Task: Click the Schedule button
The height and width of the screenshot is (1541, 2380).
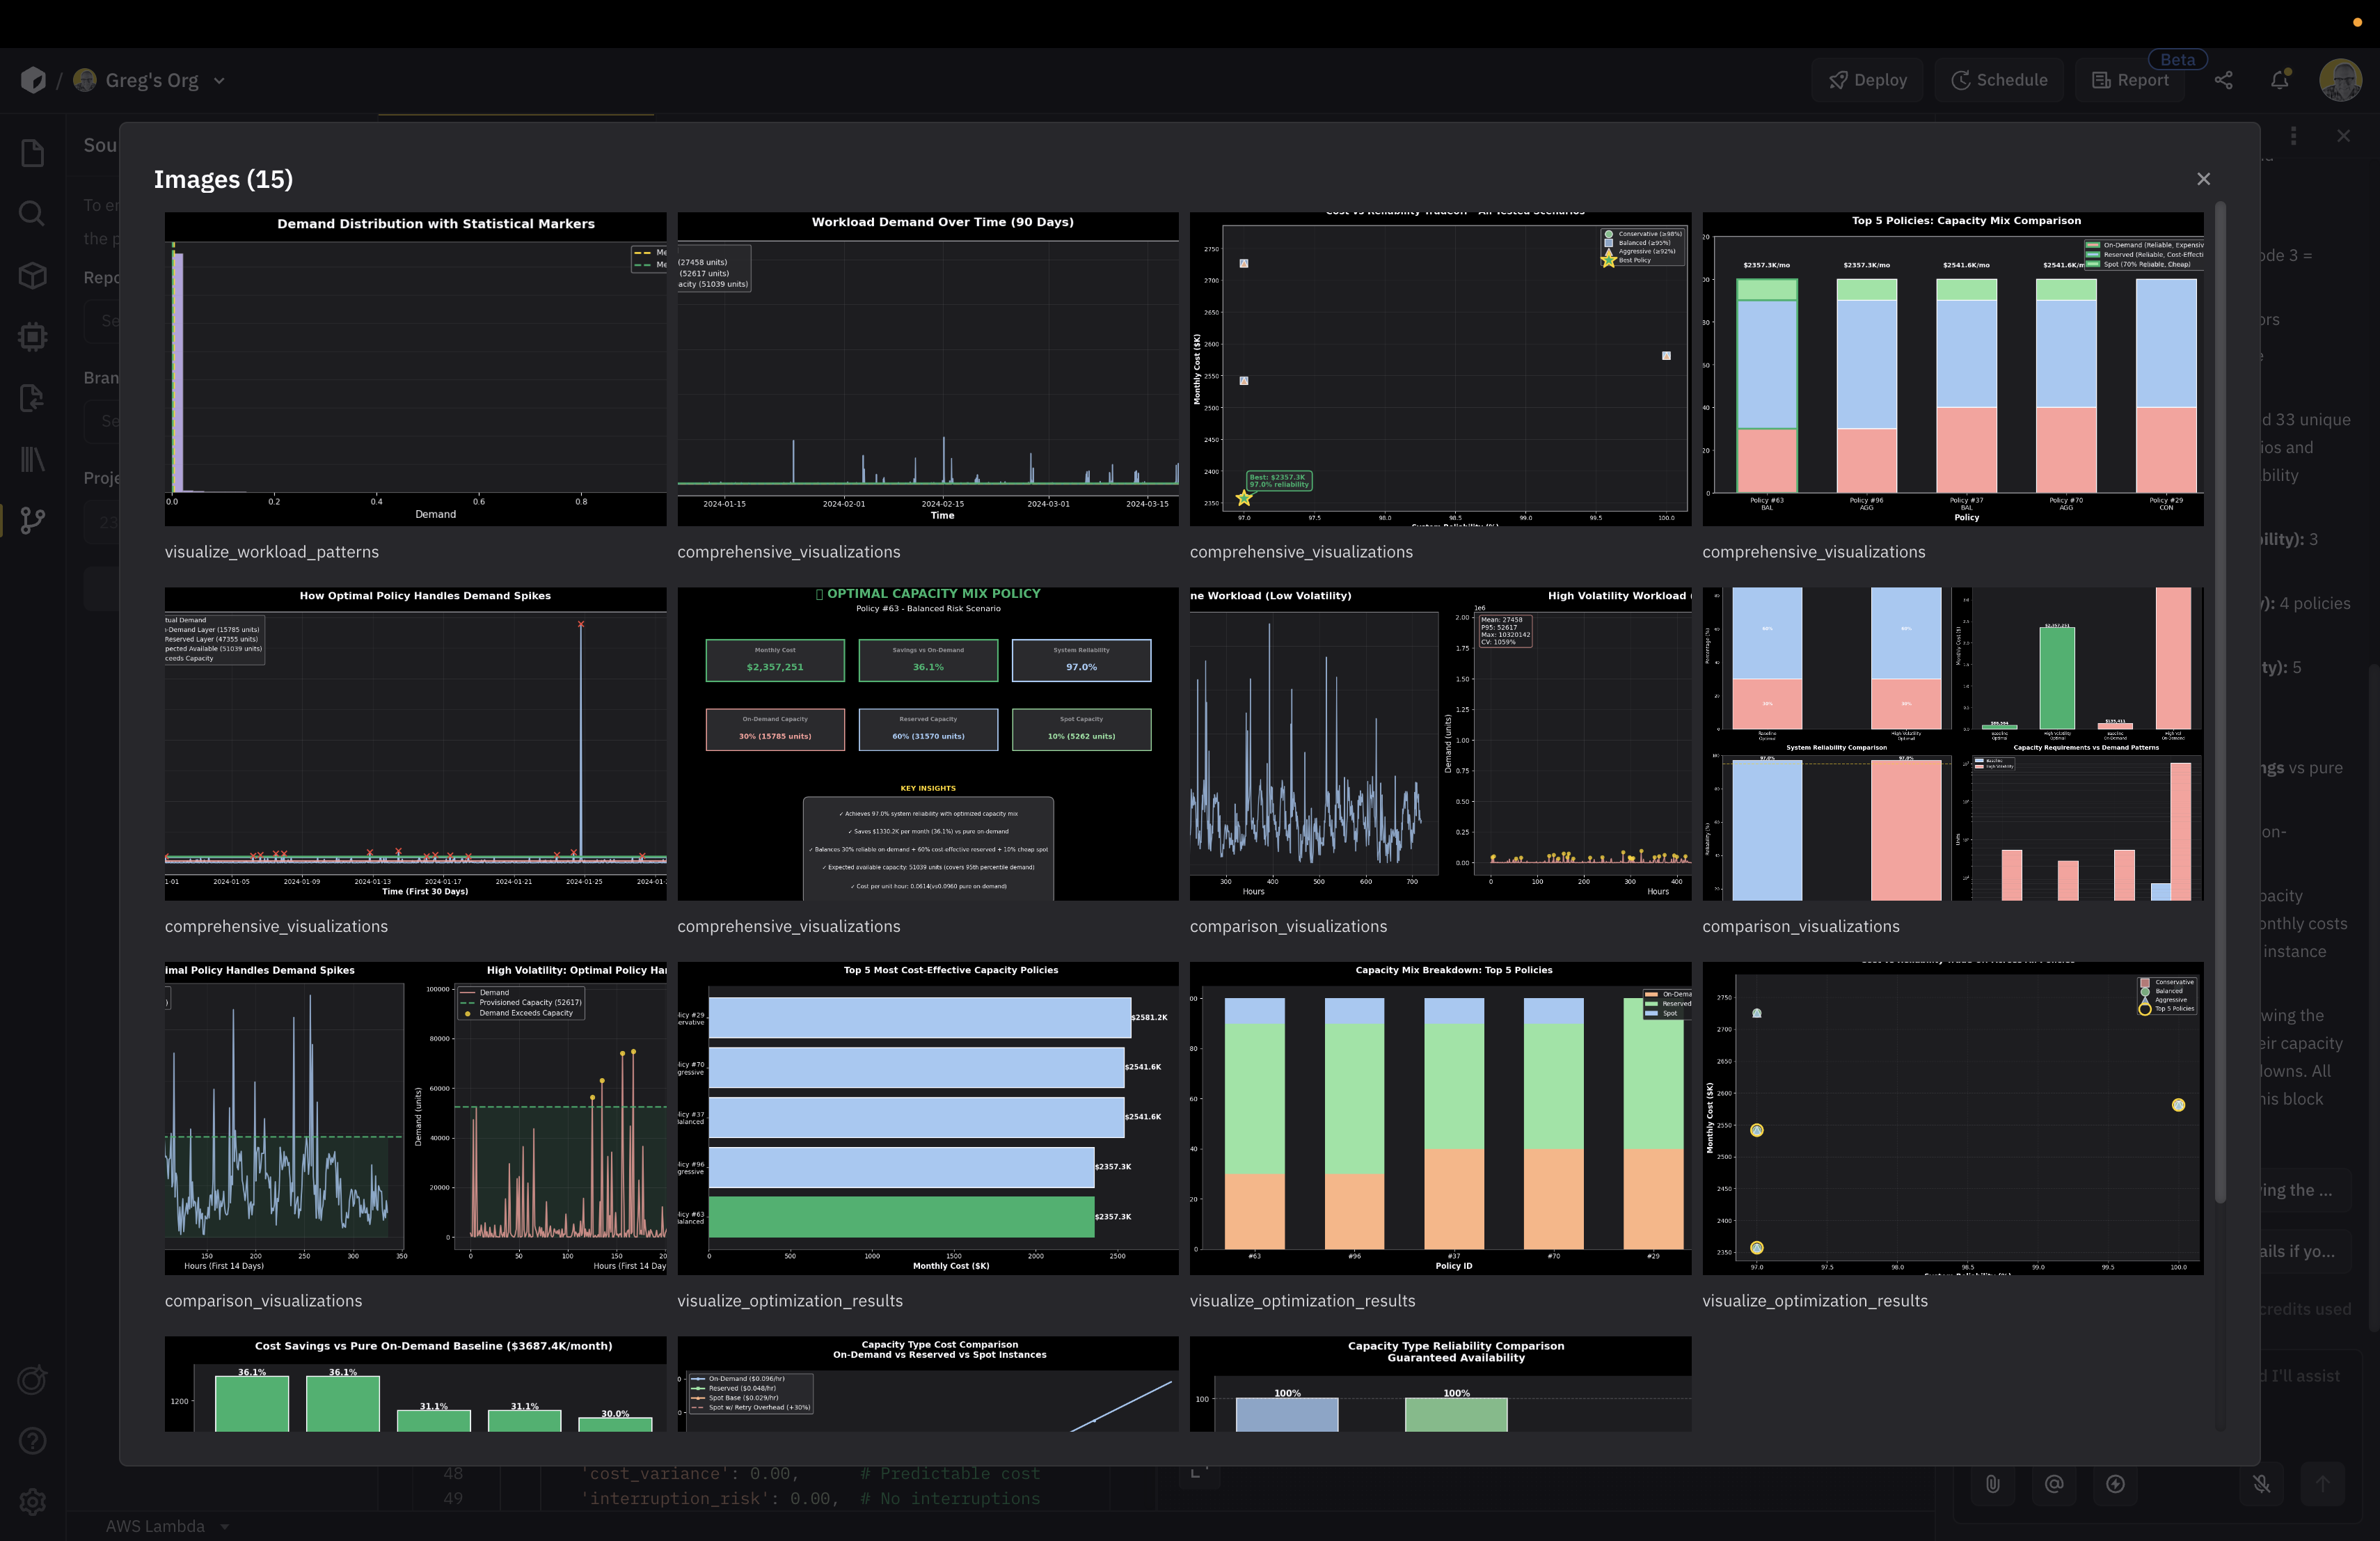Action: [x=1999, y=80]
